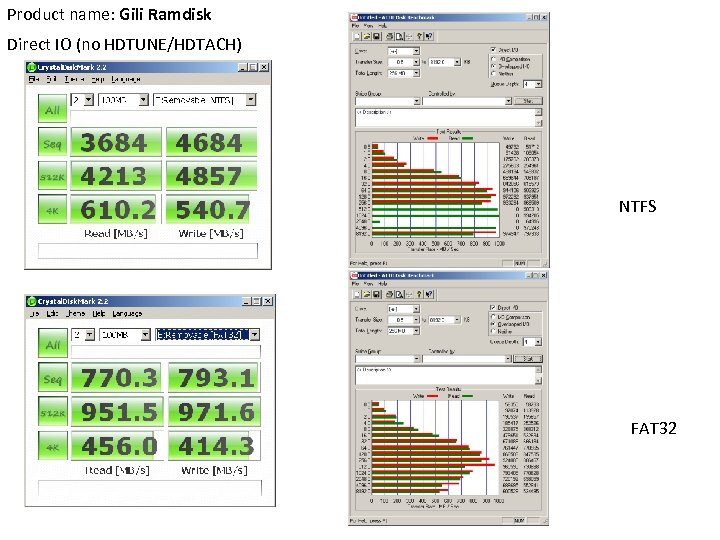Image resolution: width=720 pixels, height=540 pixels.
Task: Click ATTO title bar icon in upper window
Action: (x=354, y=17)
